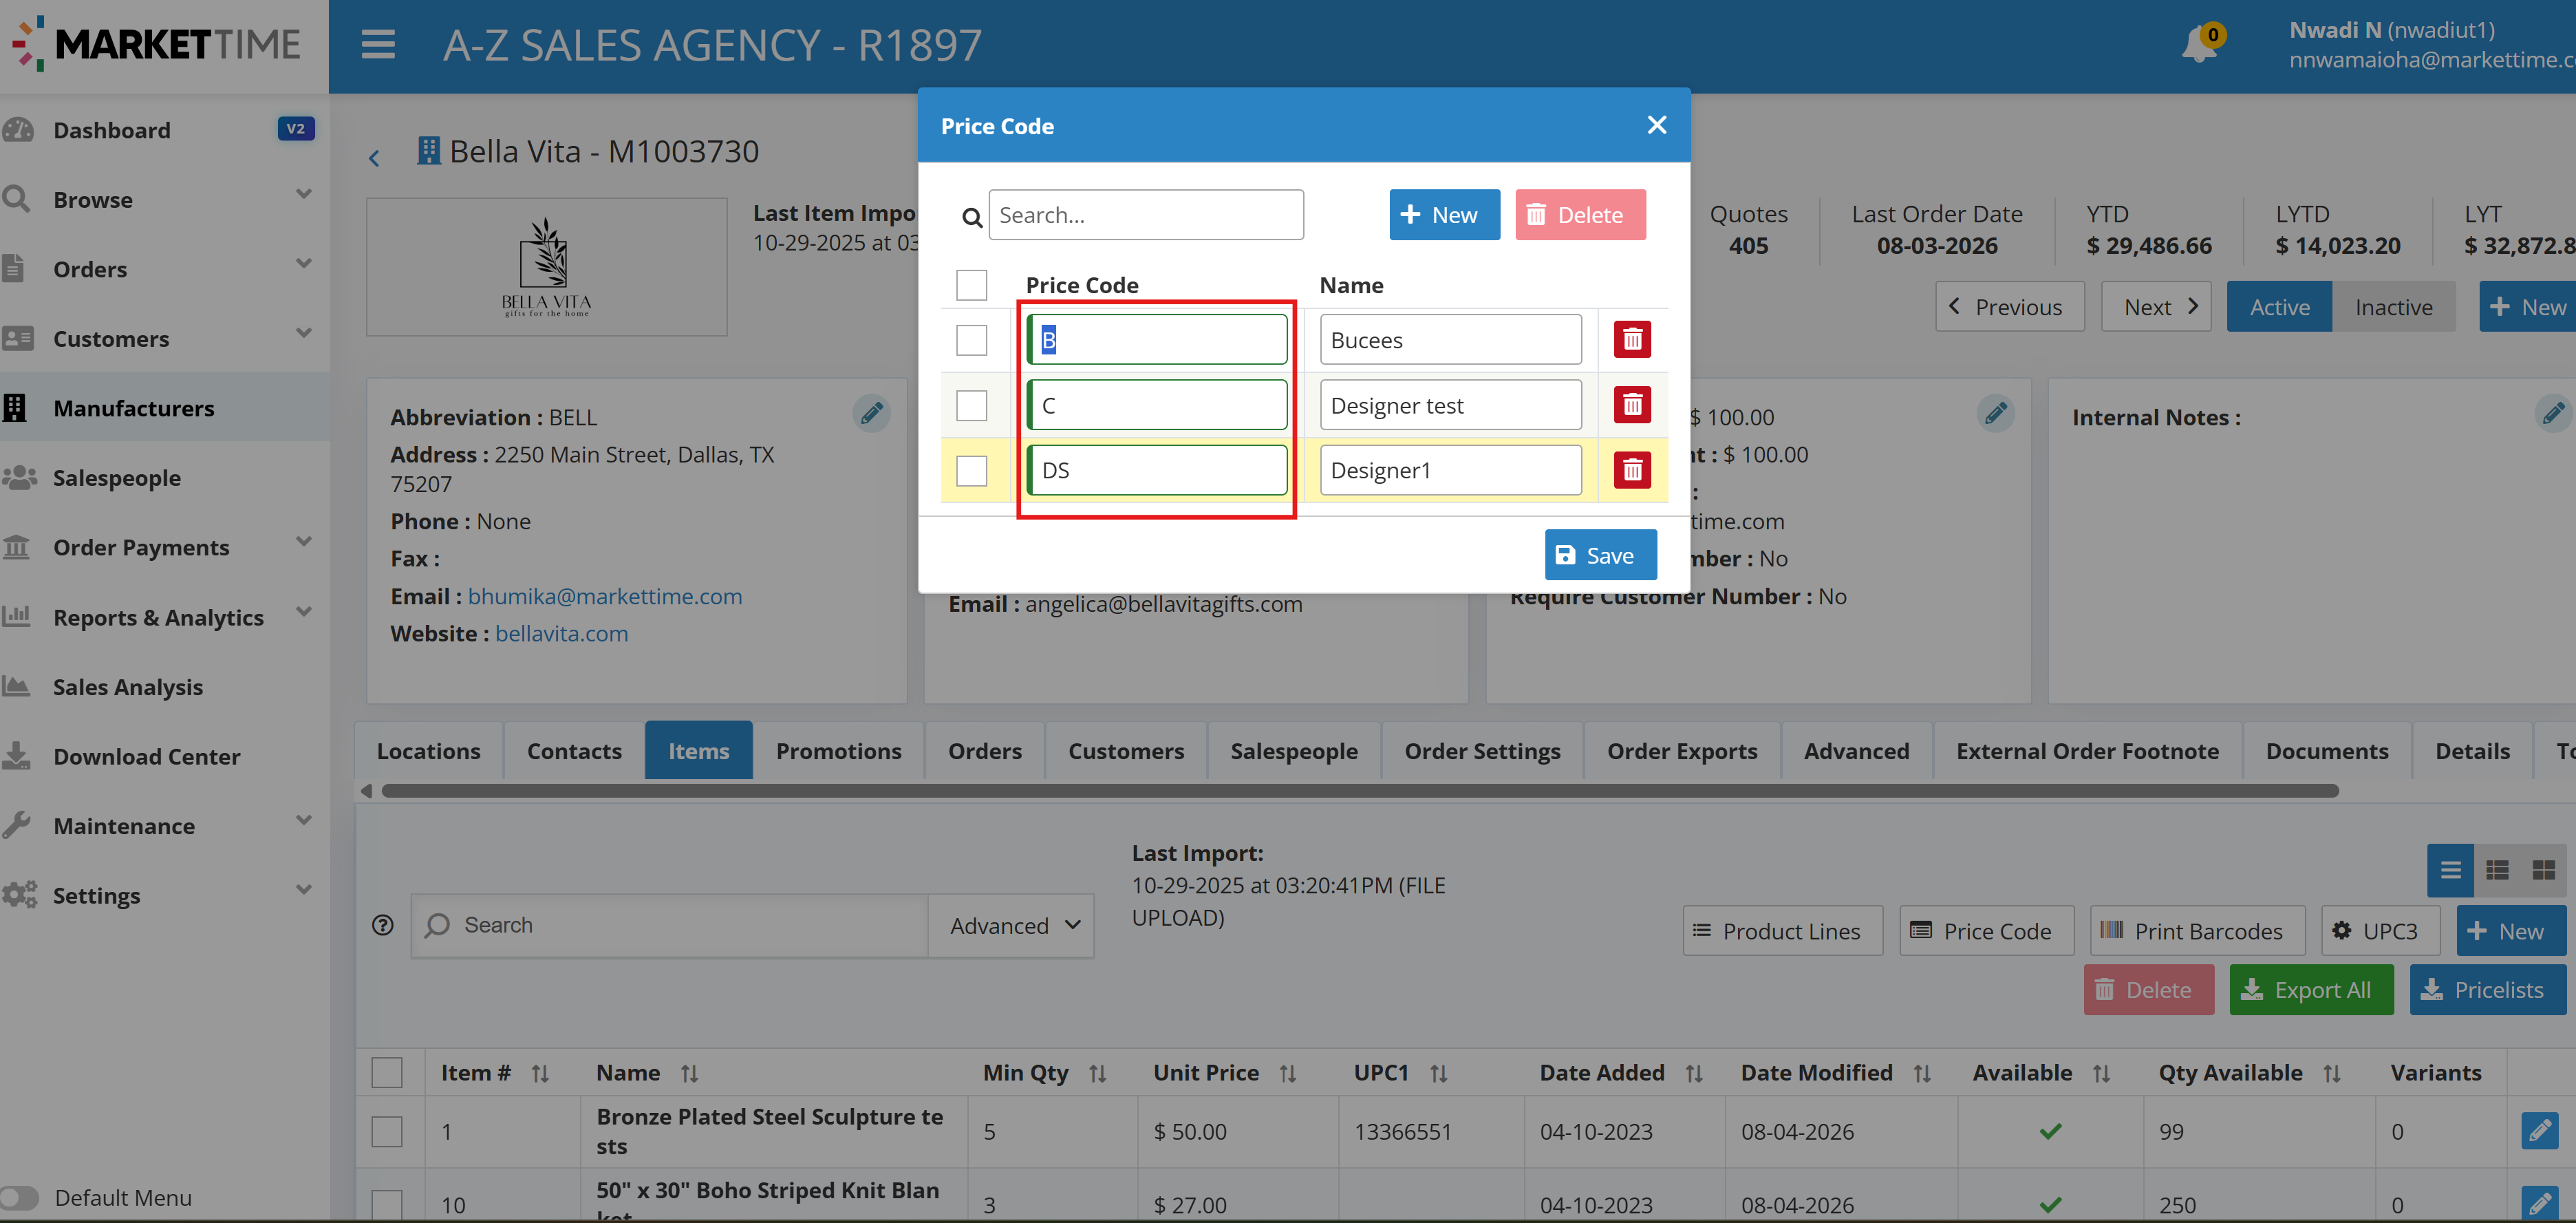This screenshot has height=1223, width=2576.
Task: Open the hamburger menu icon
Action: tap(378, 45)
